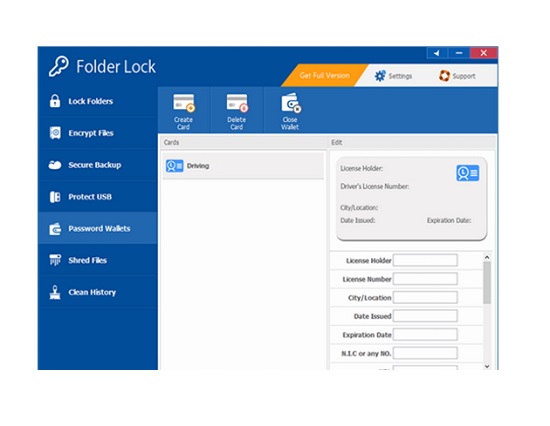Click the back arrow title bar button
The image size is (550, 426).
tap(437, 53)
